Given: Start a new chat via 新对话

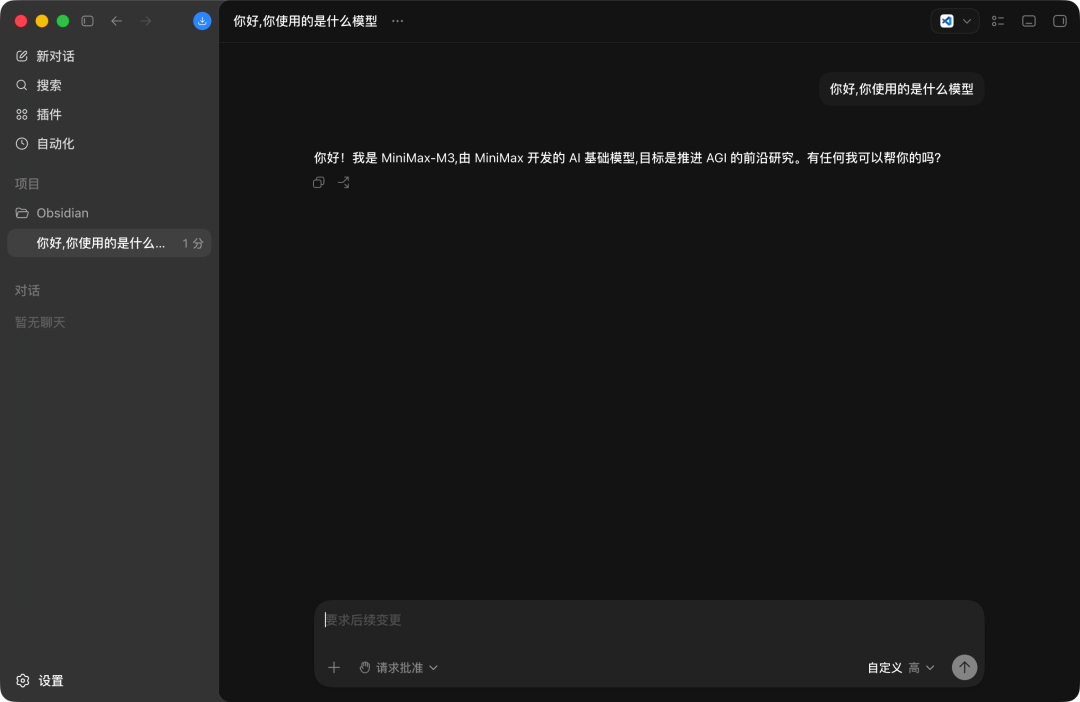Looking at the screenshot, I should tap(110, 56).
